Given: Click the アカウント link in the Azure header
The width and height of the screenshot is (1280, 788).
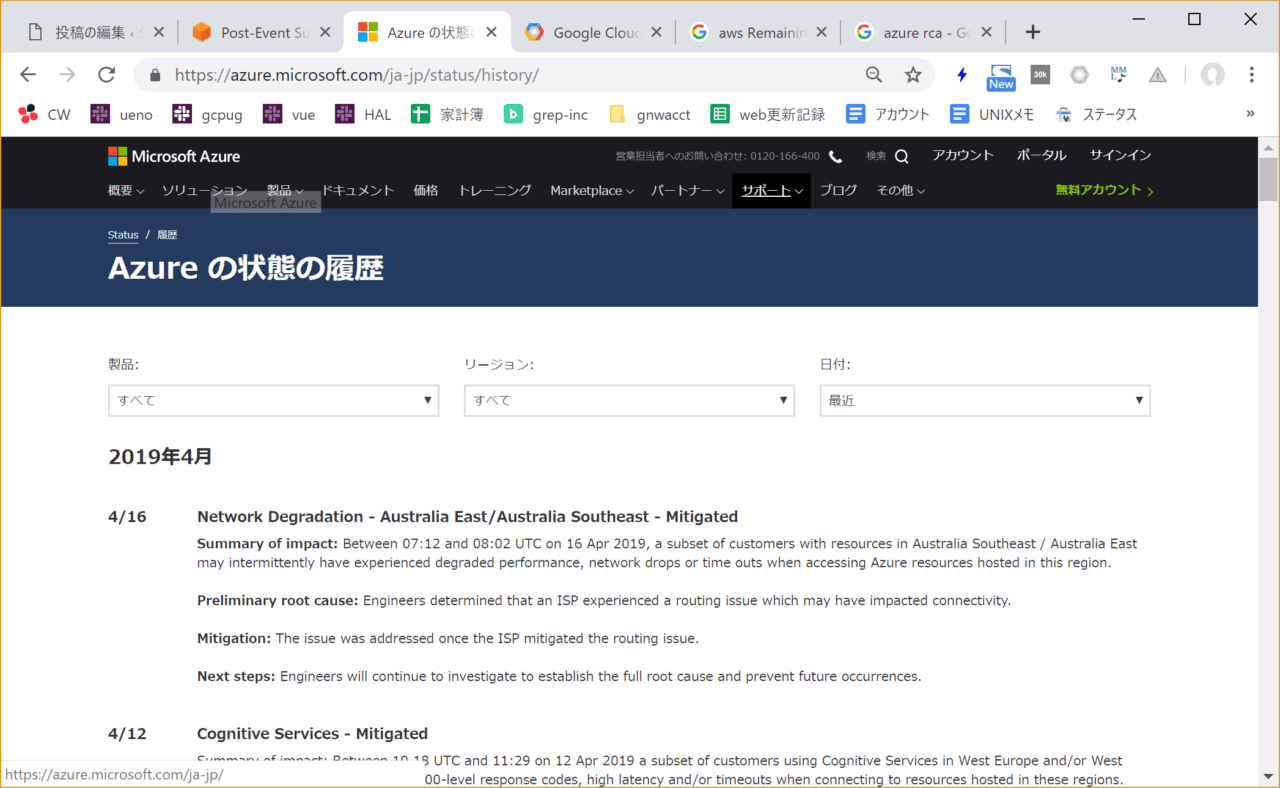Looking at the screenshot, I should point(963,155).
